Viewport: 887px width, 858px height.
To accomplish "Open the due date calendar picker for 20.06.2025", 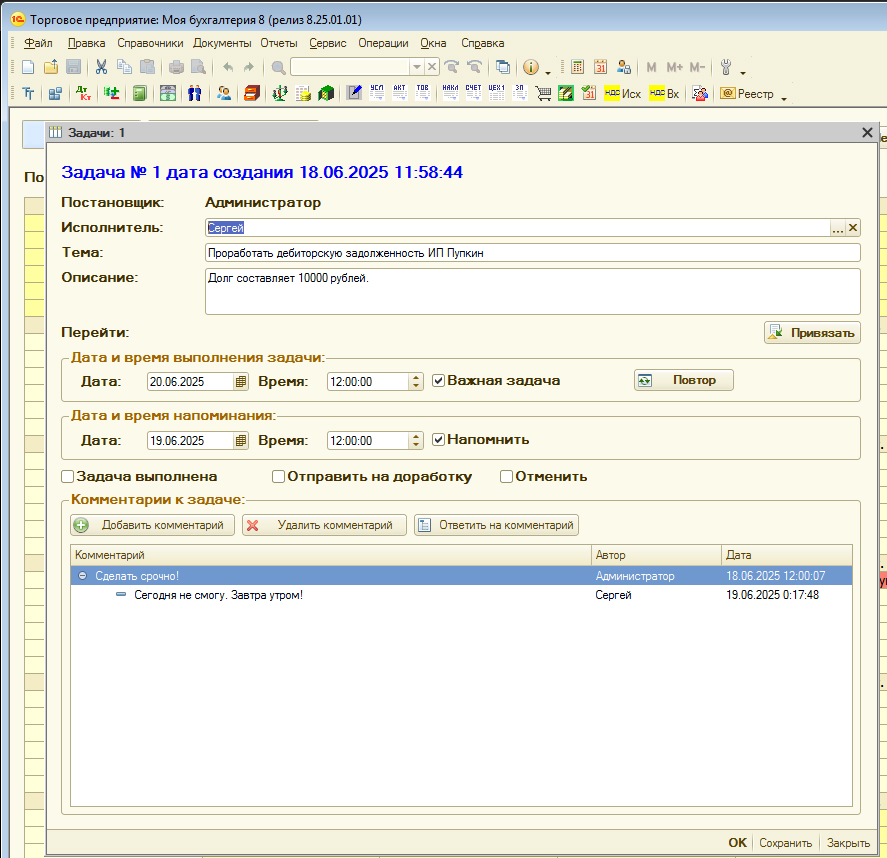I will point(240,381).
